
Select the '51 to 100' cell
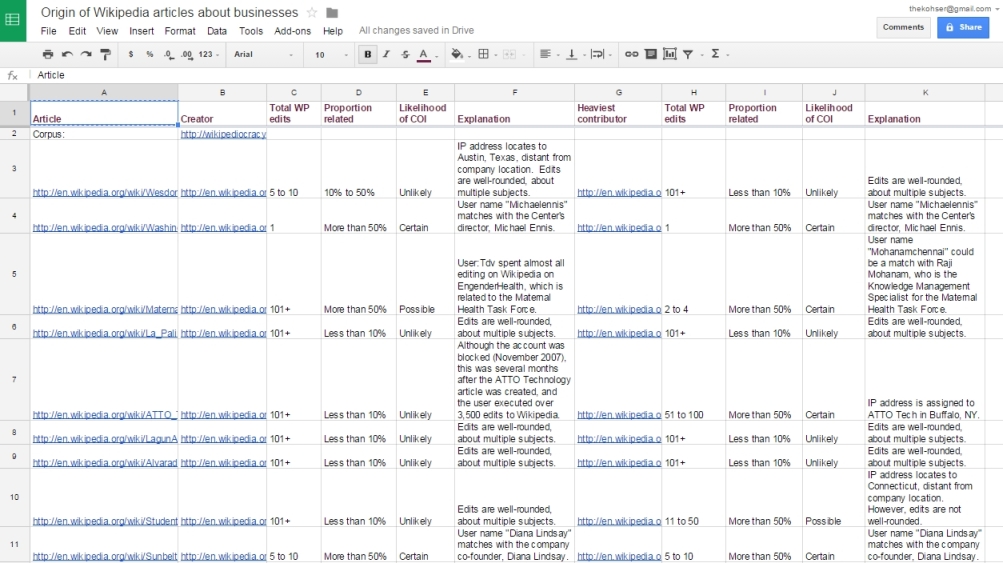693,379
